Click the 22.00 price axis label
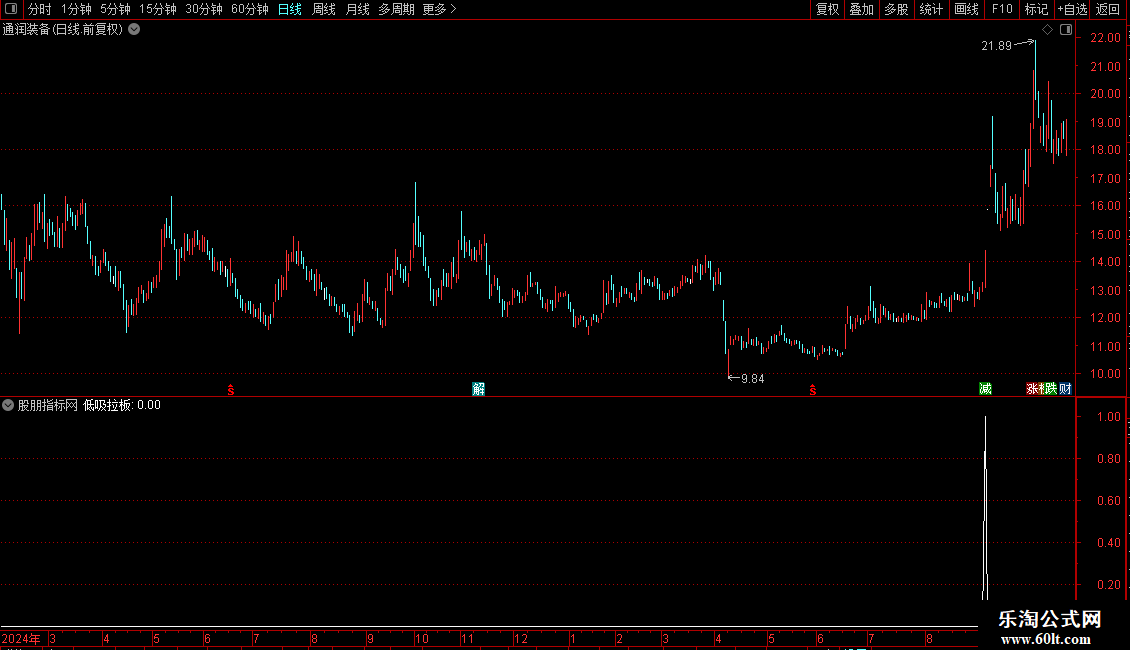The image size is (1130, 650). 1105,37
